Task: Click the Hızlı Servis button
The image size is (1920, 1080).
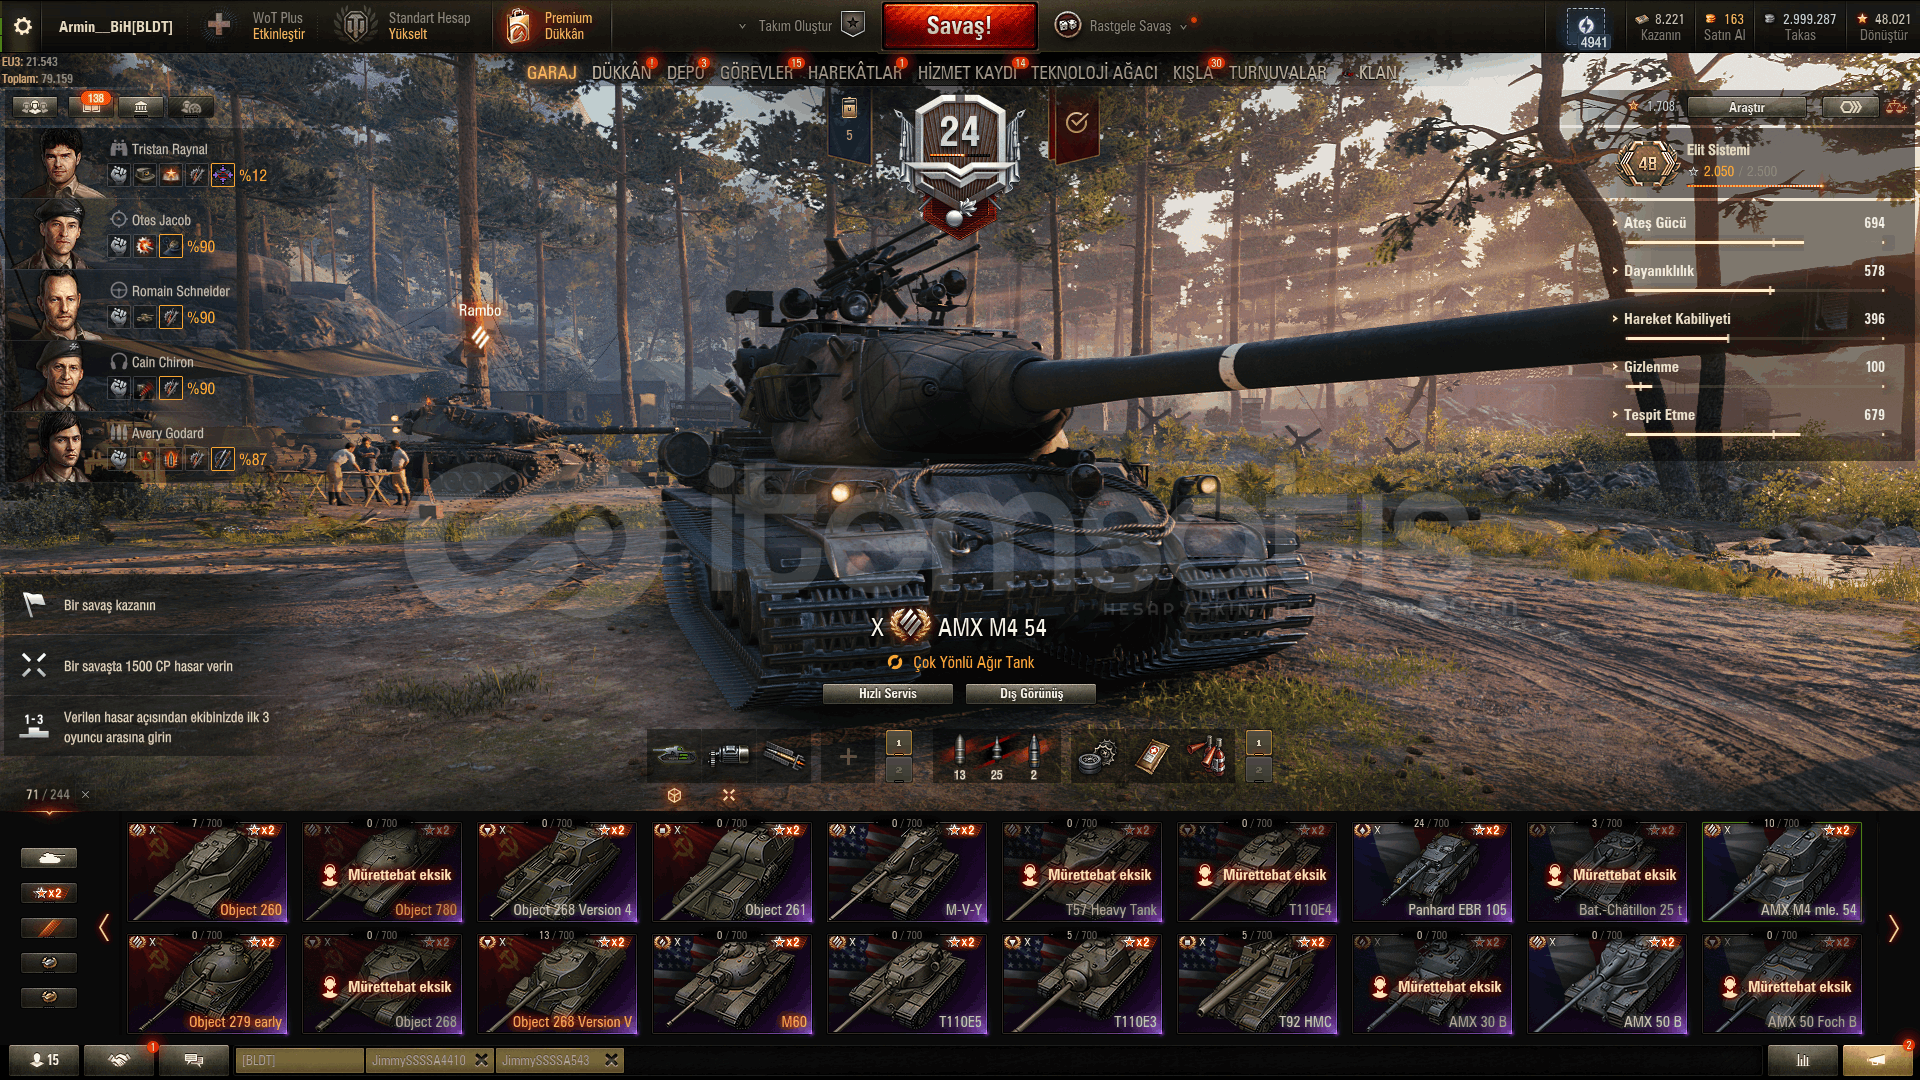Action: (887, 693)
